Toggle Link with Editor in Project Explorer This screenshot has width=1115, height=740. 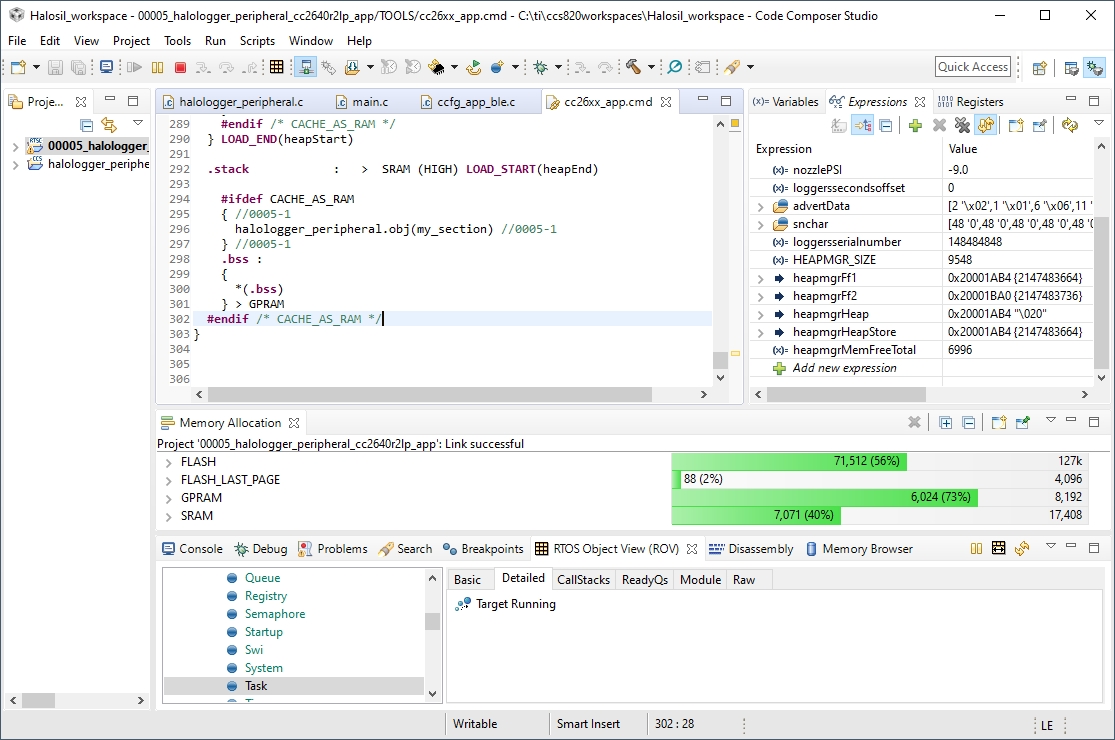(108, 125)
